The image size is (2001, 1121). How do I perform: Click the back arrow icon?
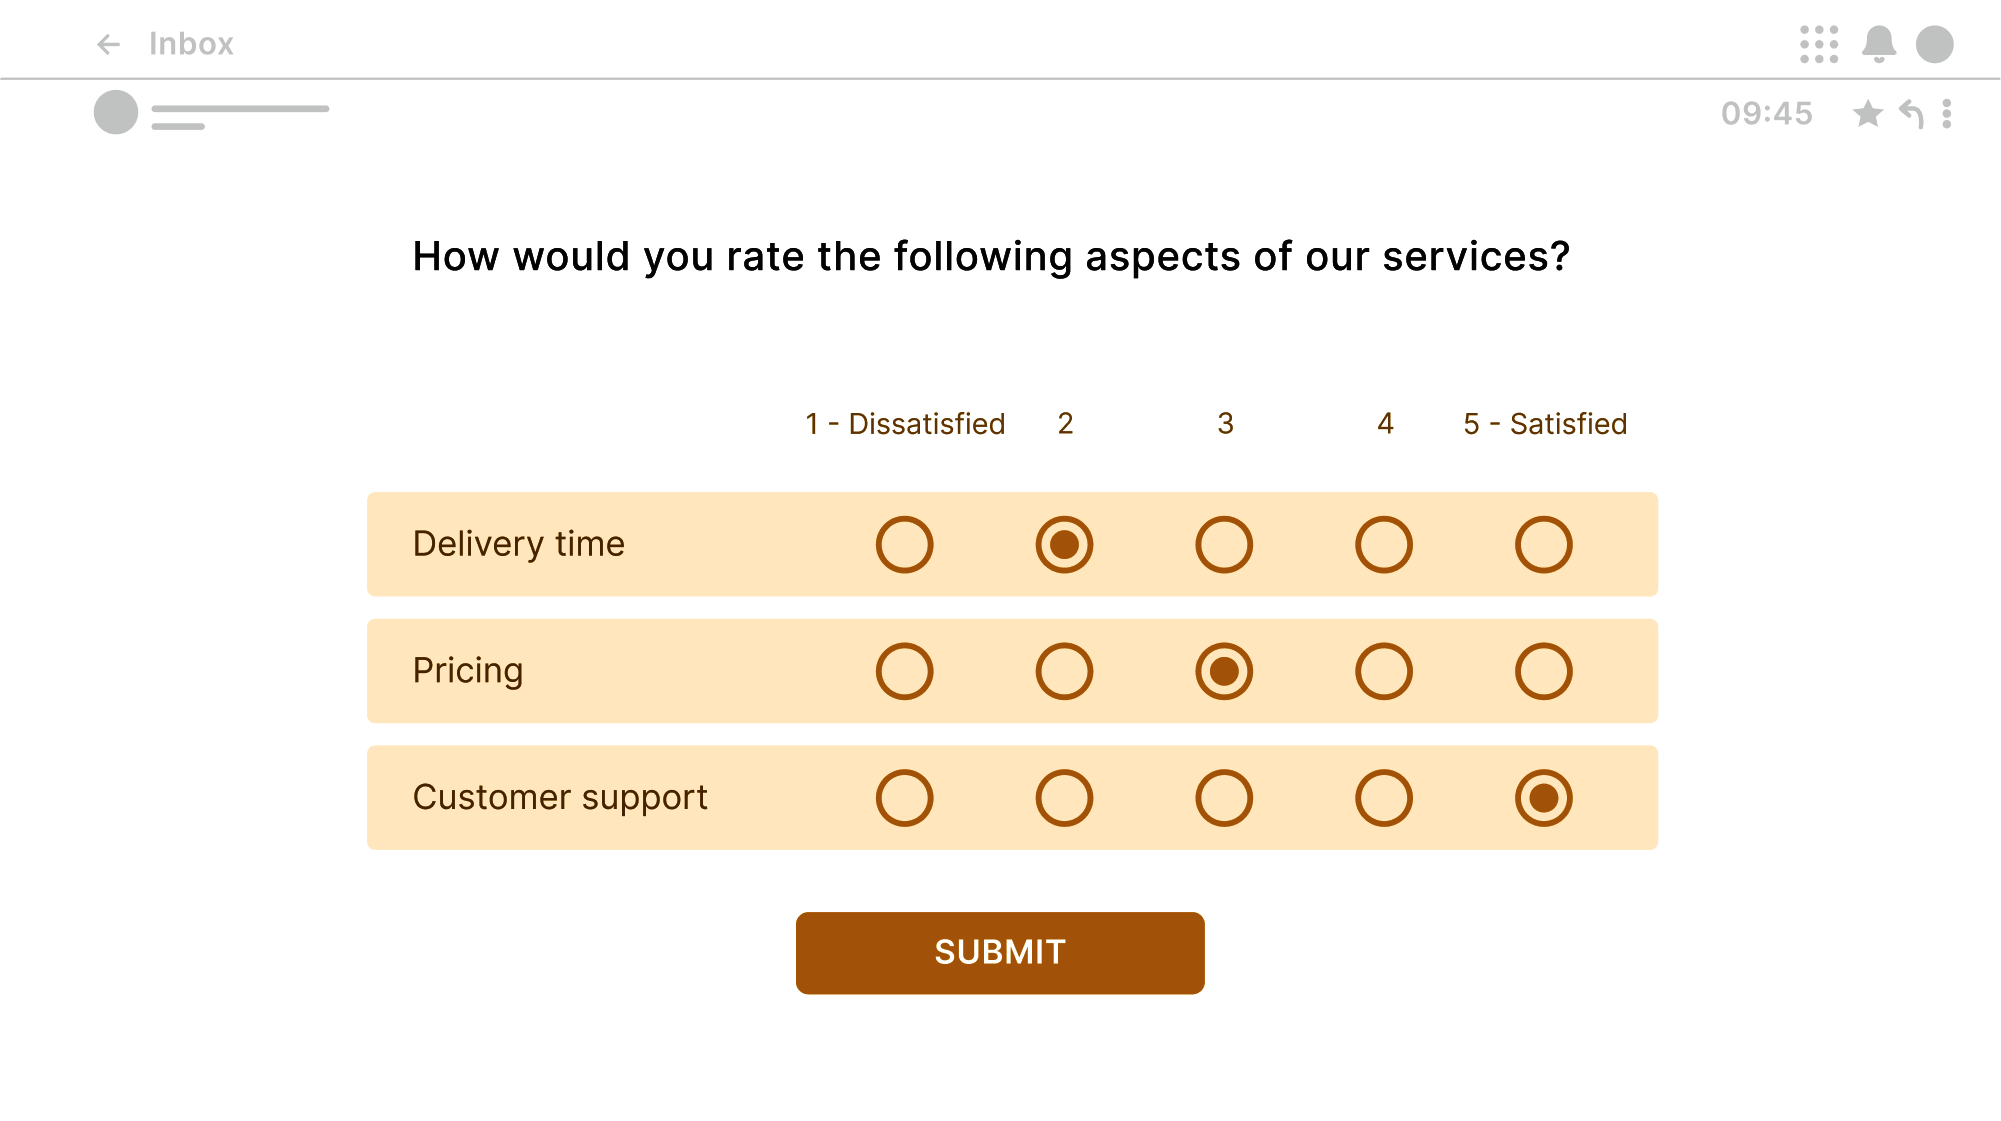pos(108,44)
